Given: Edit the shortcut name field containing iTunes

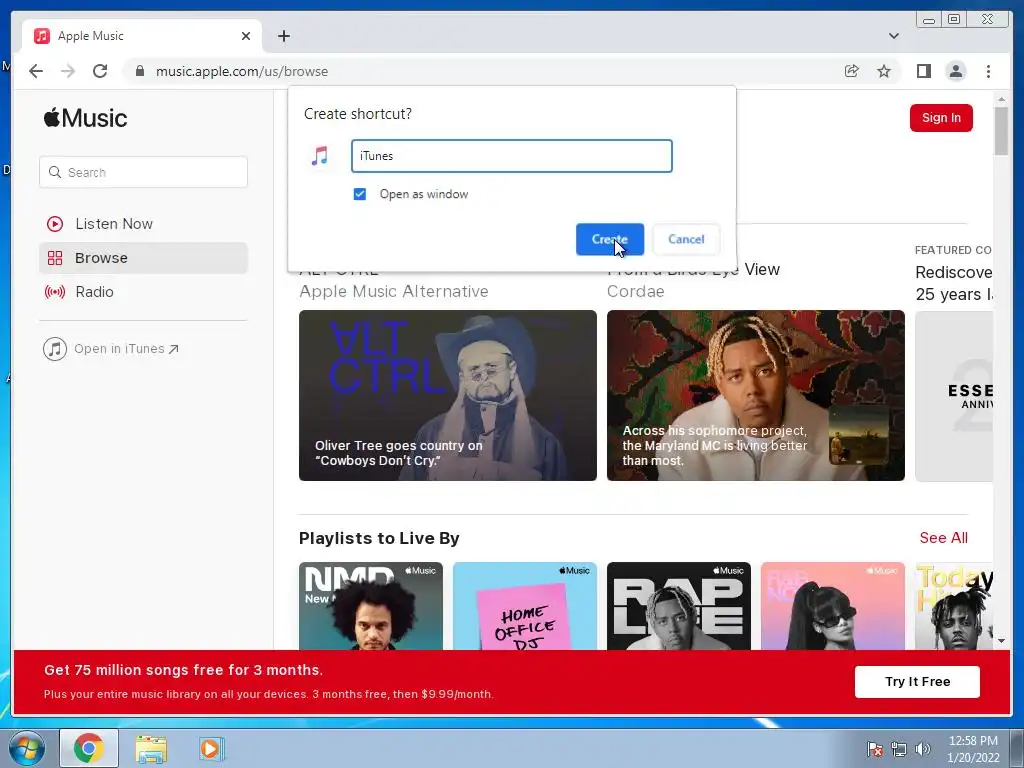Looking at the screenshot, I should pos(511,156).
